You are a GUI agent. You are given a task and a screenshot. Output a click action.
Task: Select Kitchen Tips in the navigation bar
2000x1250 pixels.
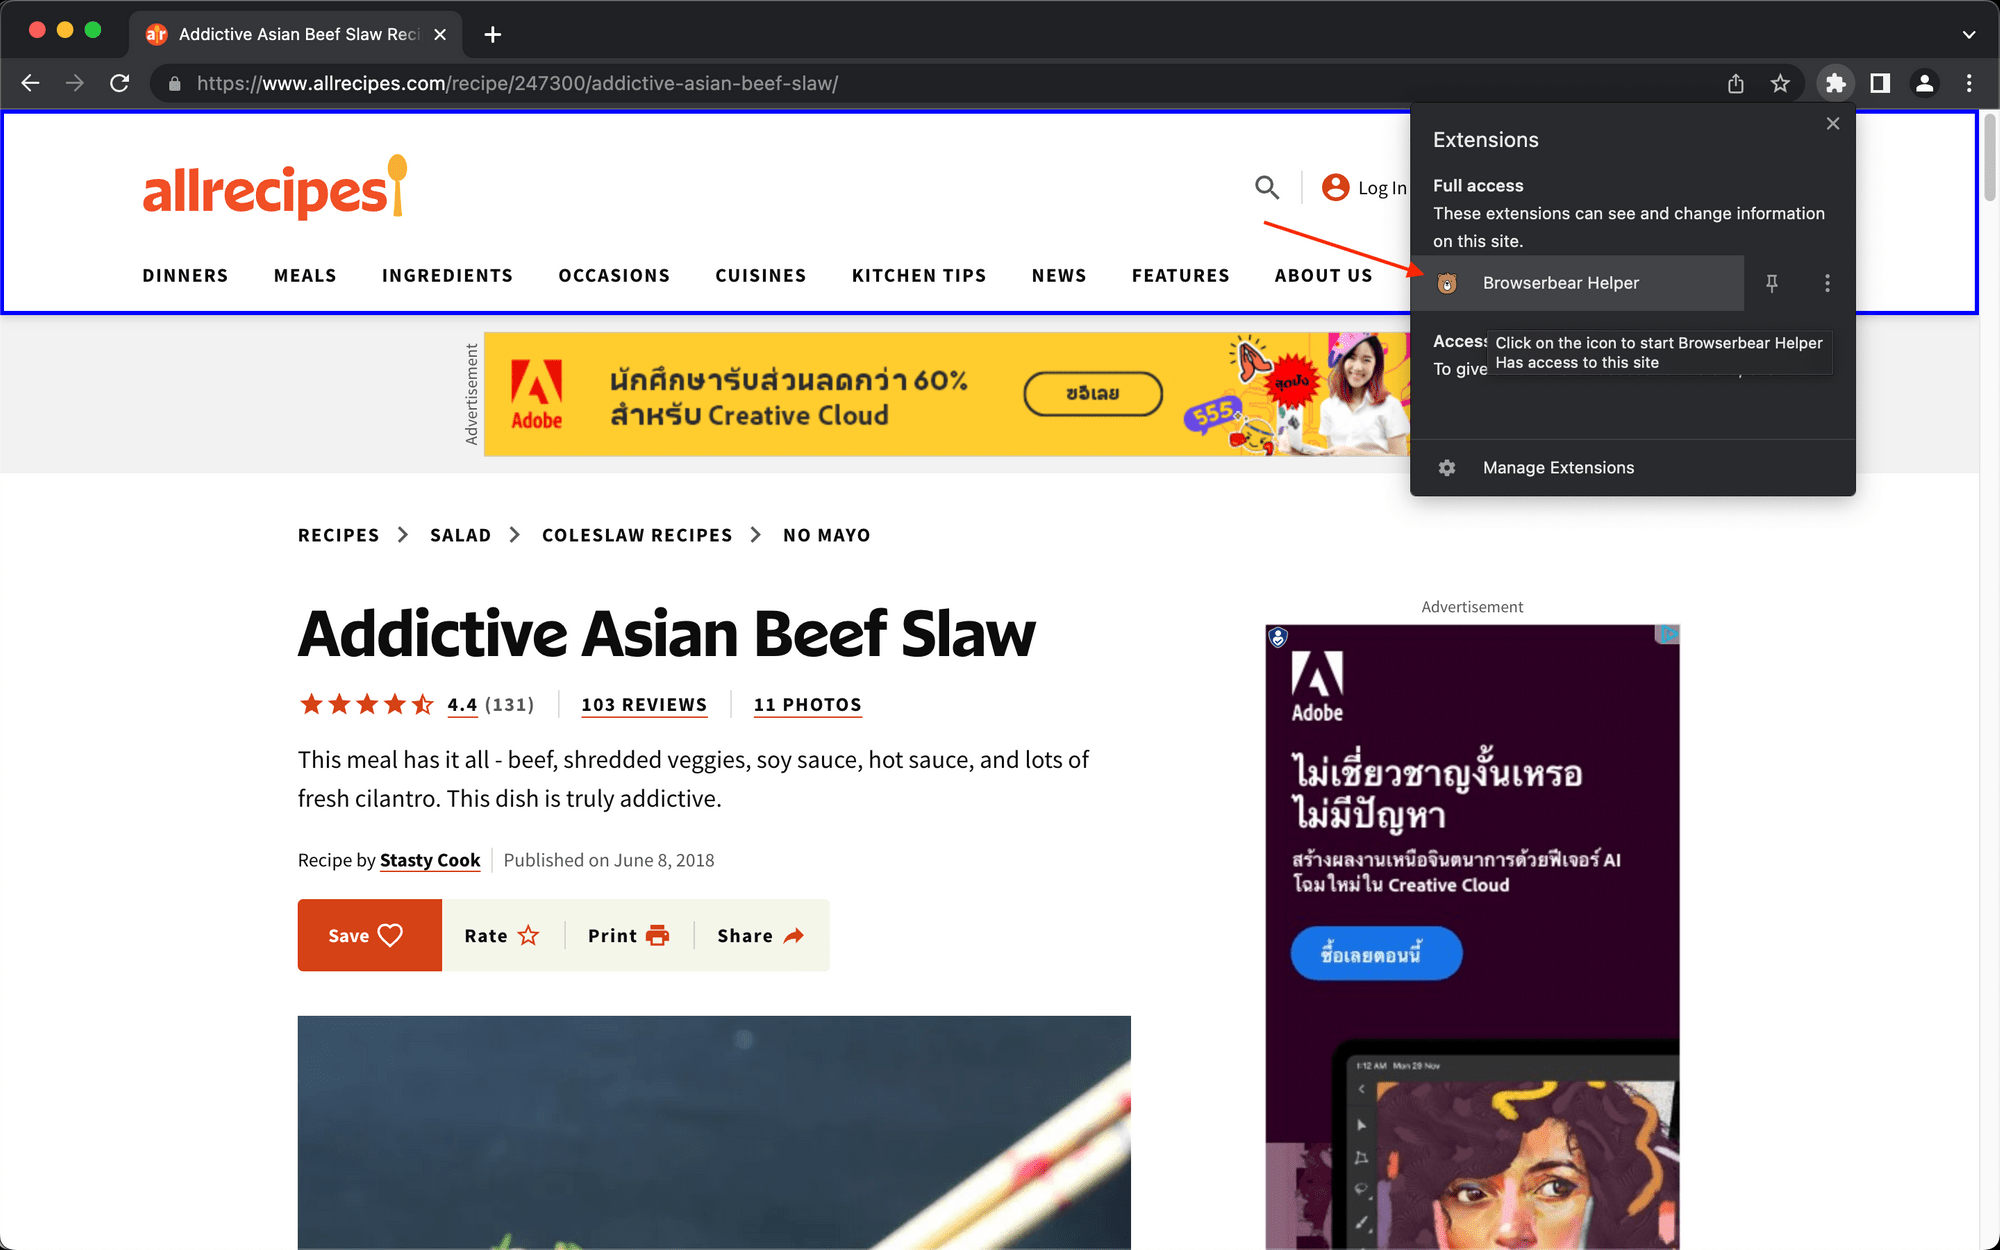pos(918,275)
